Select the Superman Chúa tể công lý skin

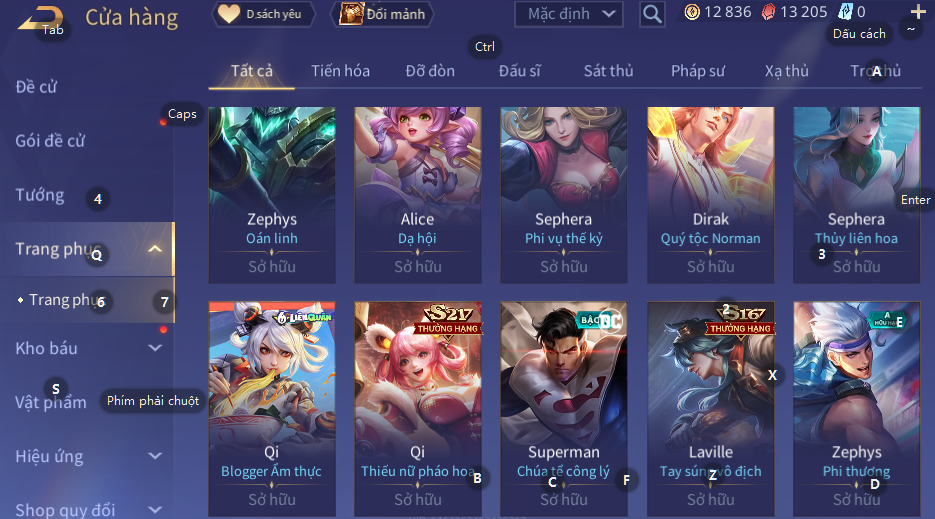click(x=564, y=409)
